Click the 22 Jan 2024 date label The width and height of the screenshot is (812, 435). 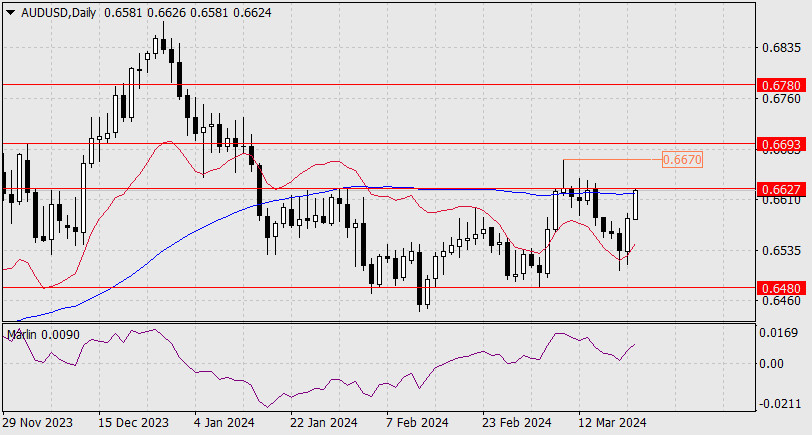tap(323, 423)
